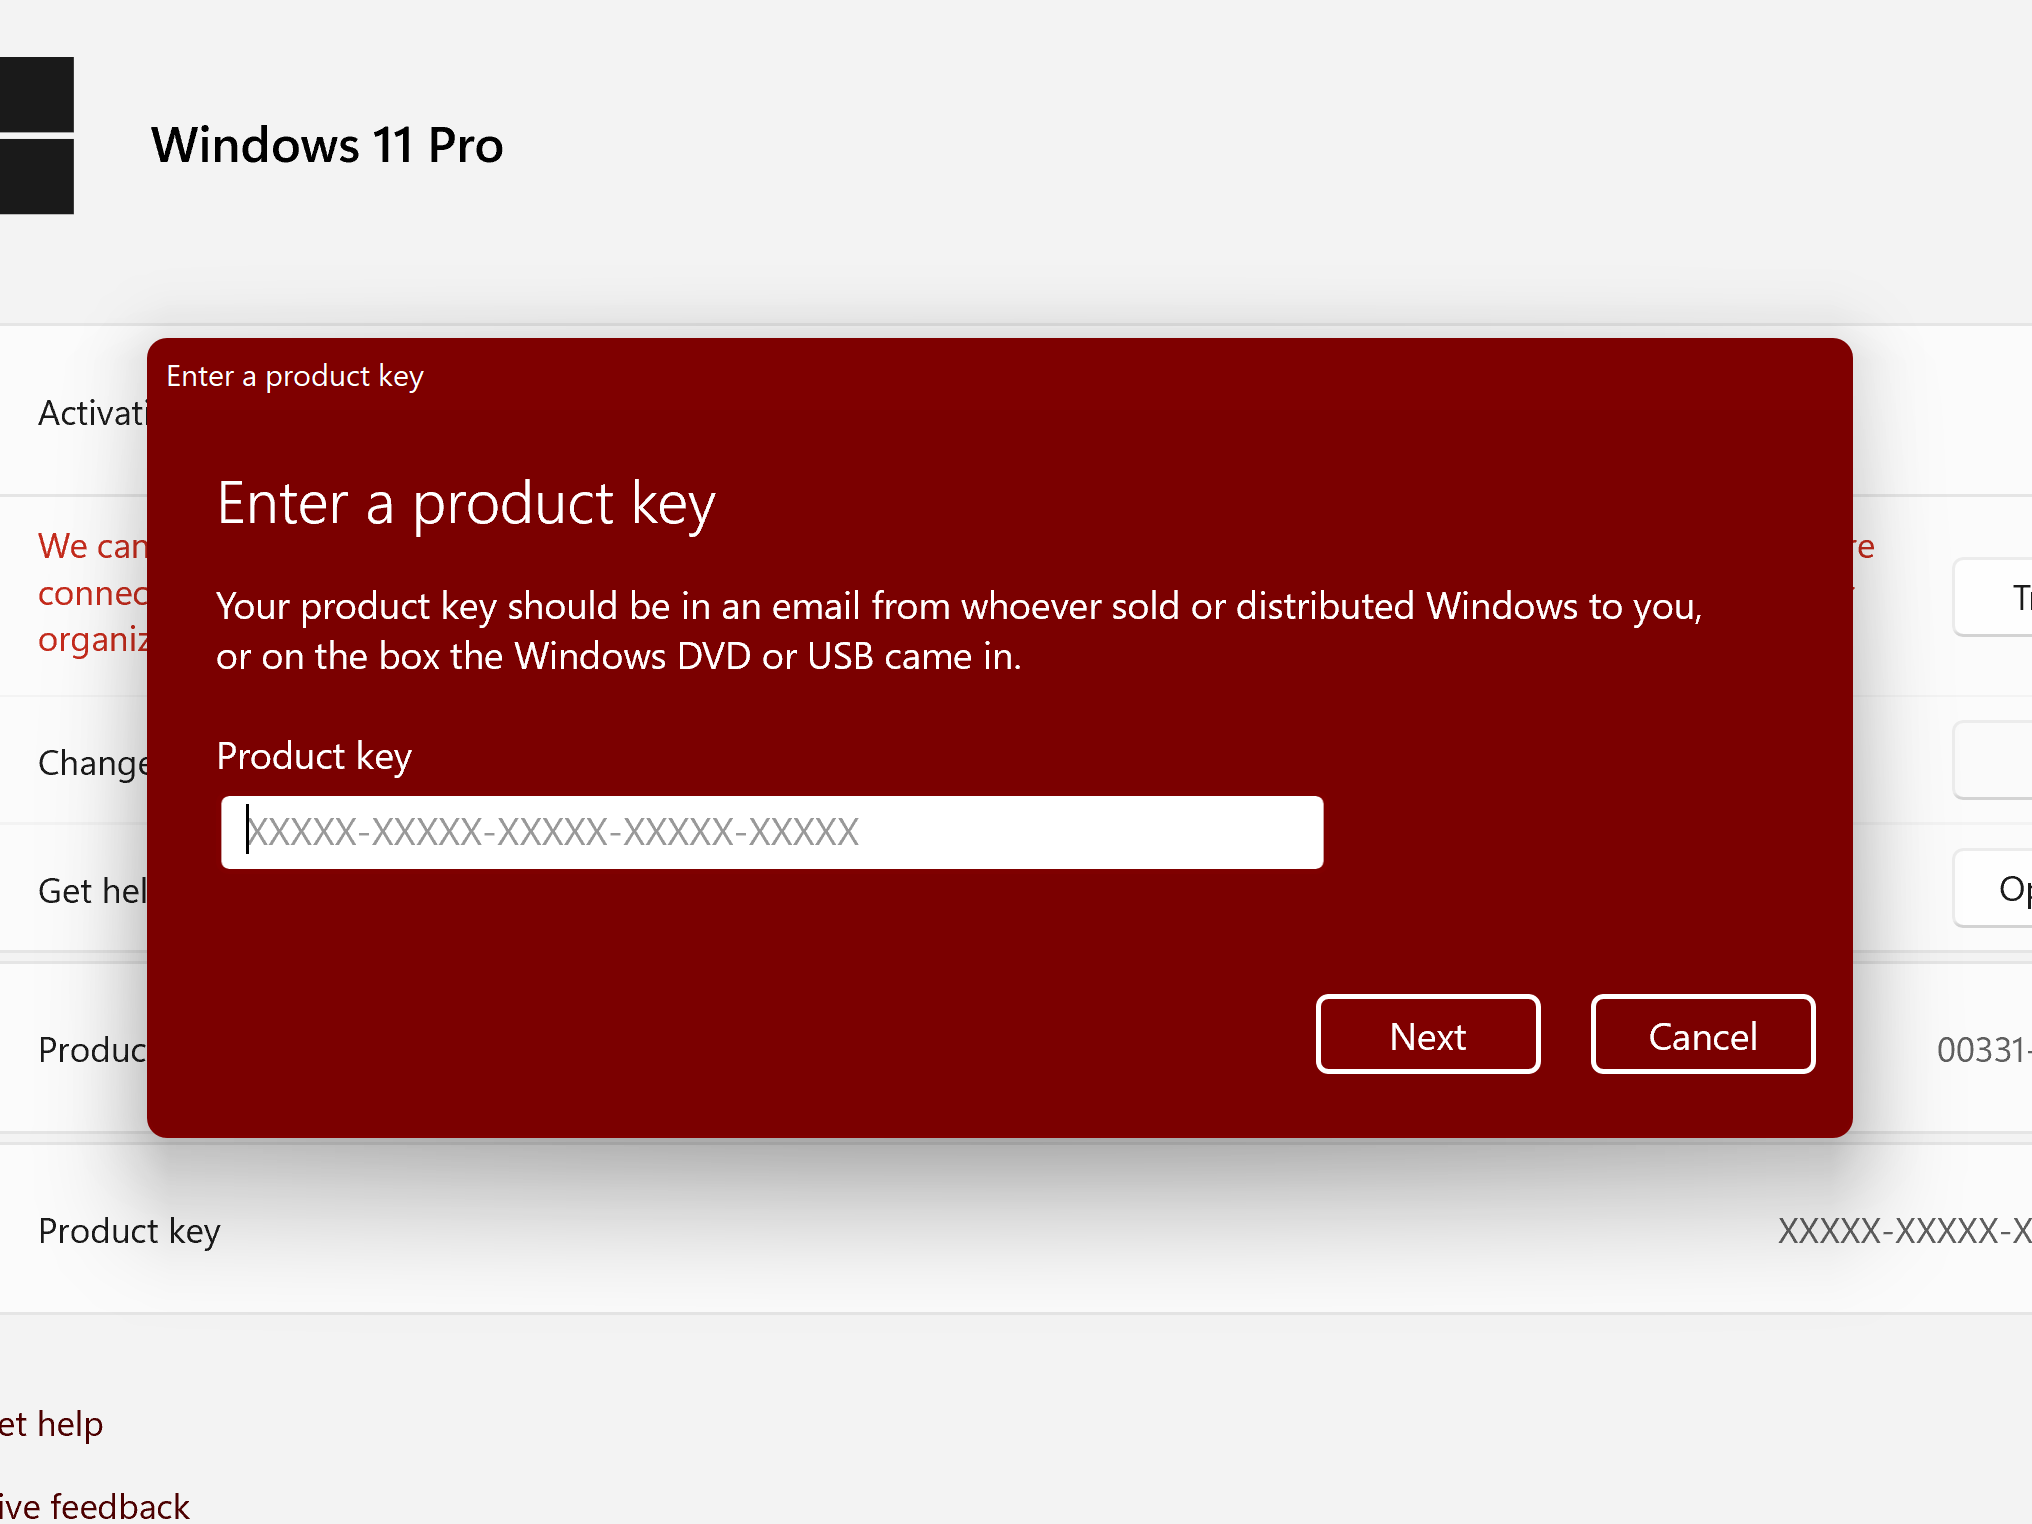This screenshot has width=2032, height=1524.
Task: Open the Give feedback link
Action: click(95, 1505)
